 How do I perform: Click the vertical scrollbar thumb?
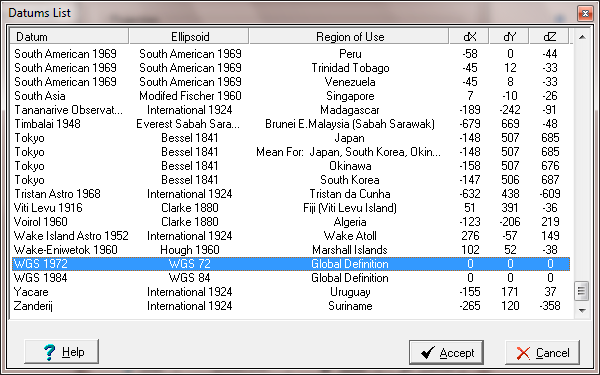coord(582,291)
